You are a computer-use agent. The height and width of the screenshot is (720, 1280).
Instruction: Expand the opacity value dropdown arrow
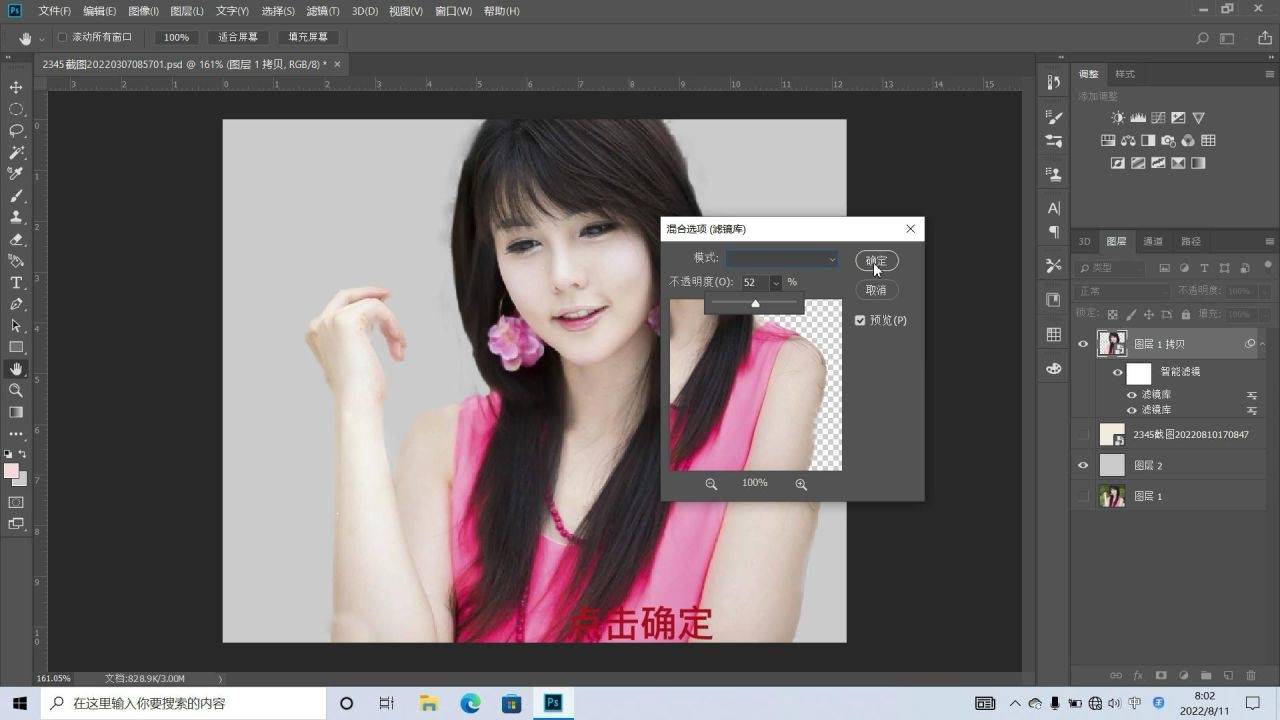(x=775, y=283)
